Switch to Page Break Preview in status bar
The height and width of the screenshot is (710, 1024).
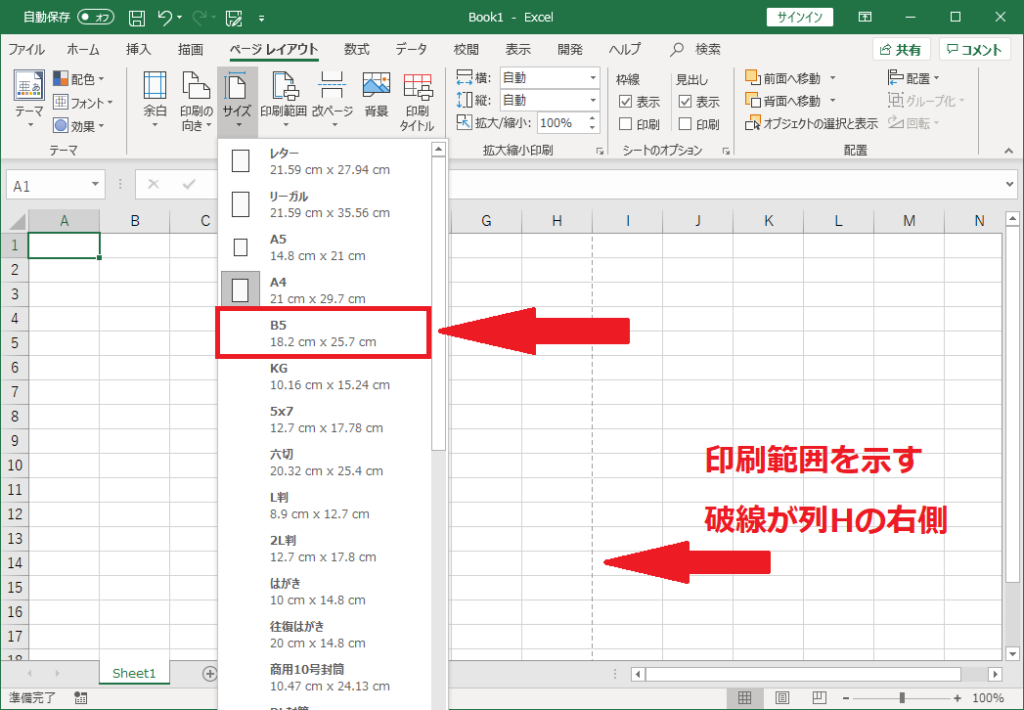click(x=819, y=698)
